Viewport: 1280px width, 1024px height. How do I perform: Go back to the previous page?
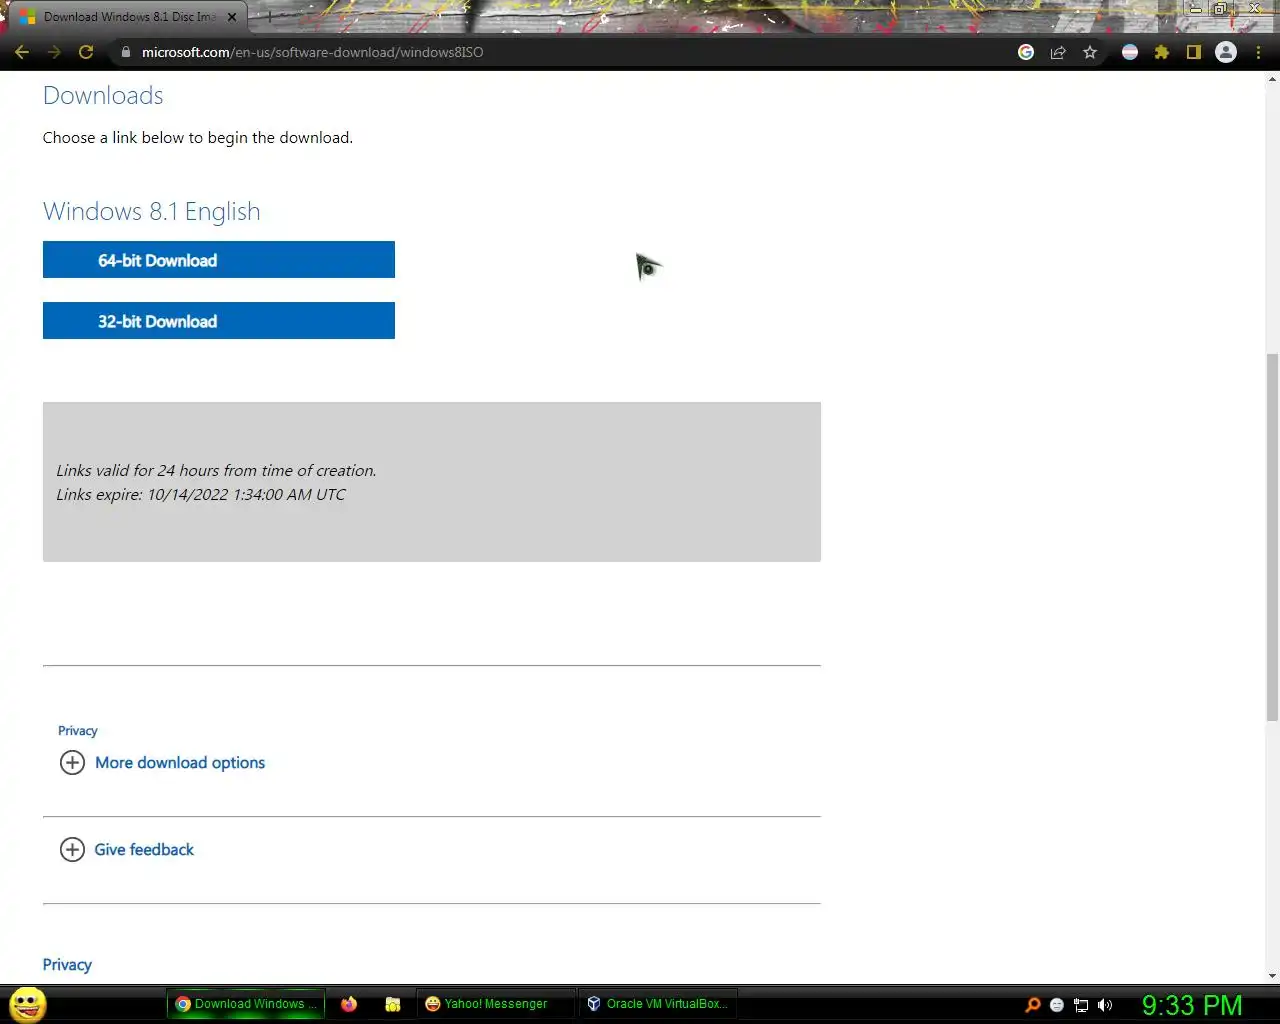[x=22, y=52]
